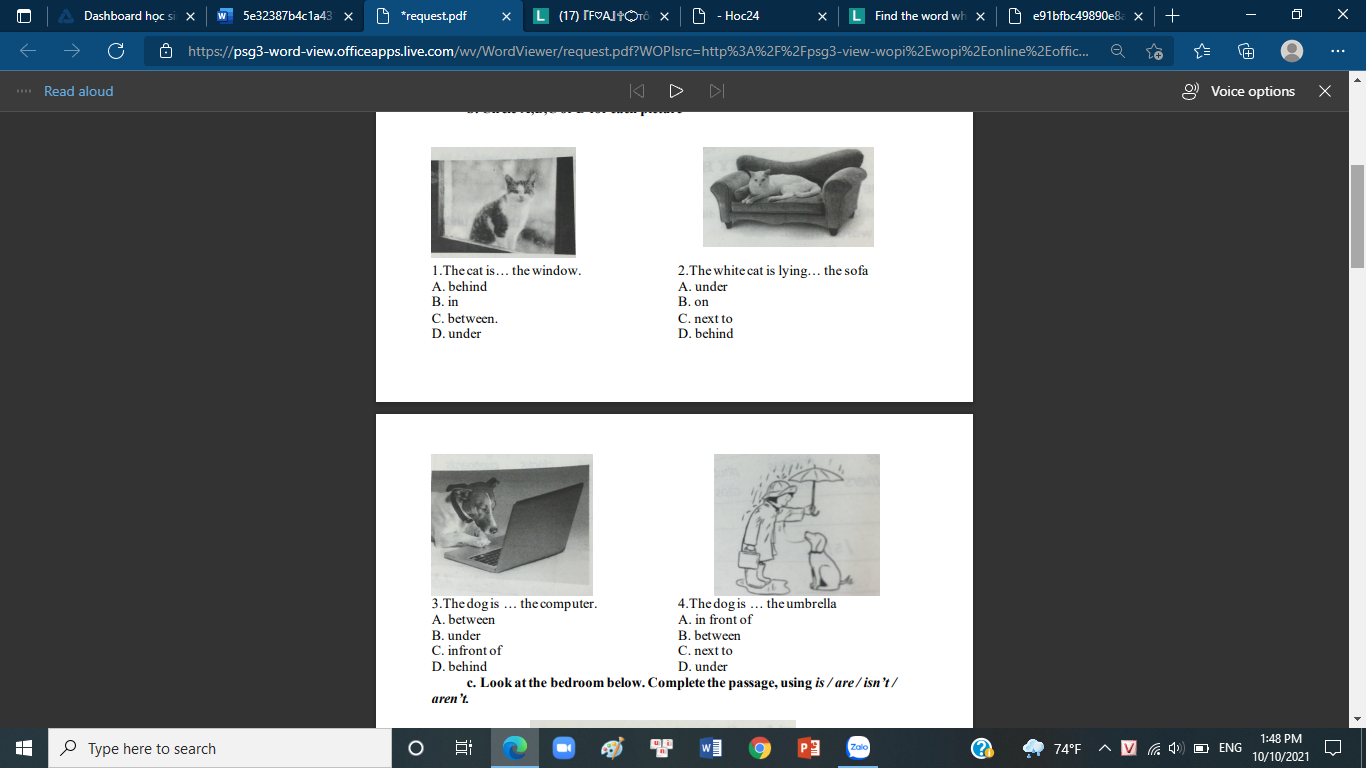
Task: Close the Read aloud toolbar
Action: 1325,91
